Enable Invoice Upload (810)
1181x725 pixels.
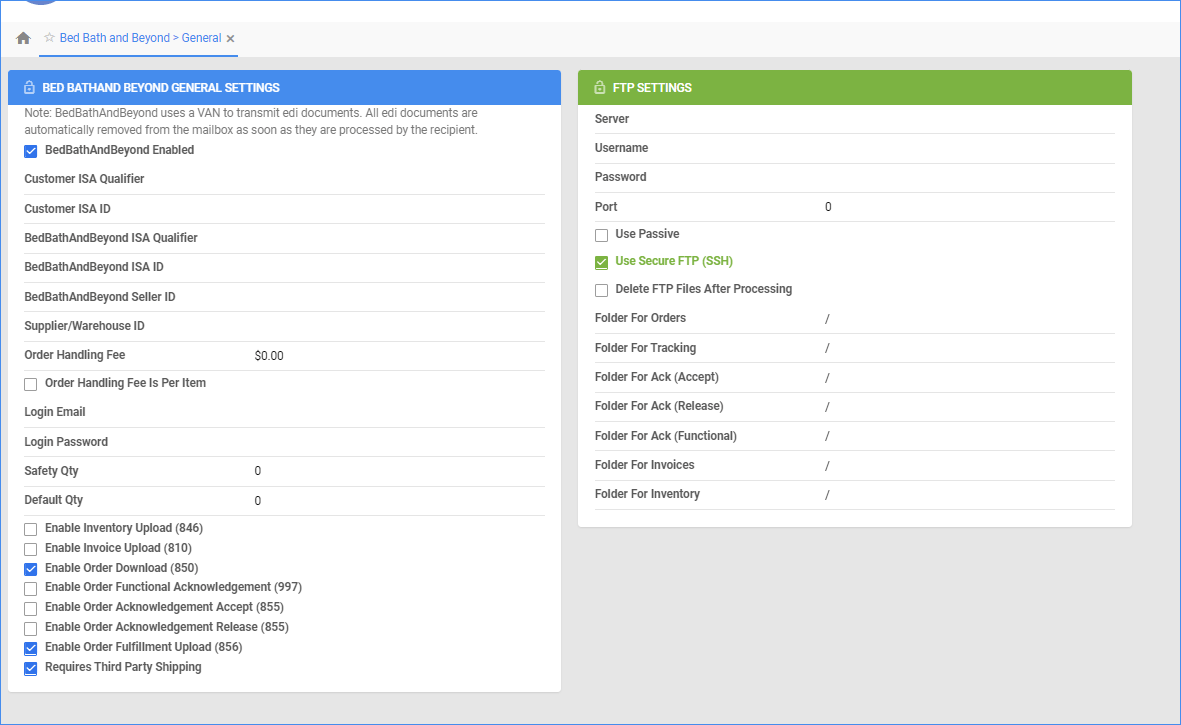(x=30, y=548)
